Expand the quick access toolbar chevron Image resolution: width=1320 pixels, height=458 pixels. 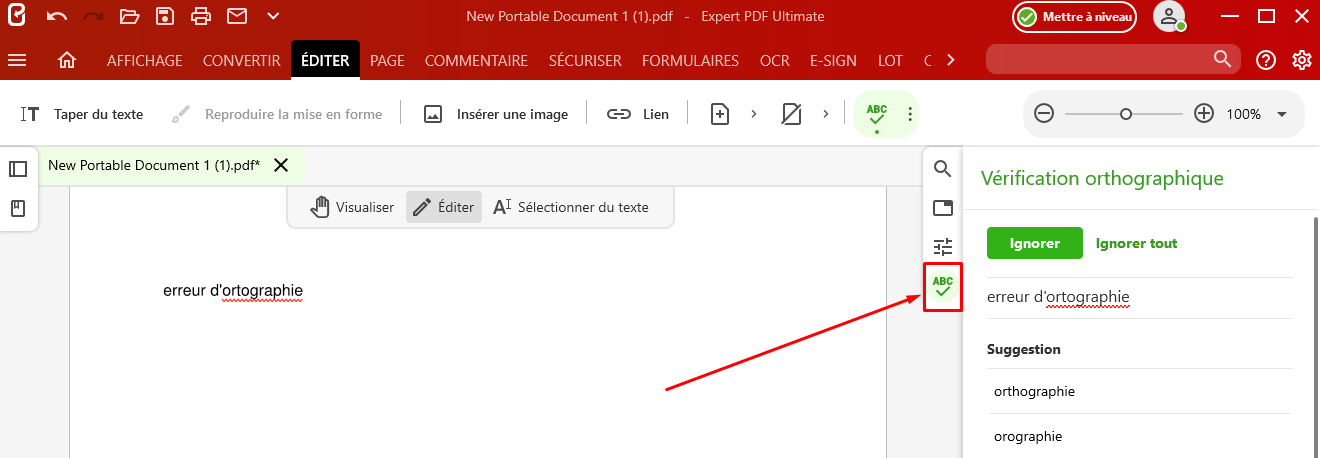[x=273, y=16]
